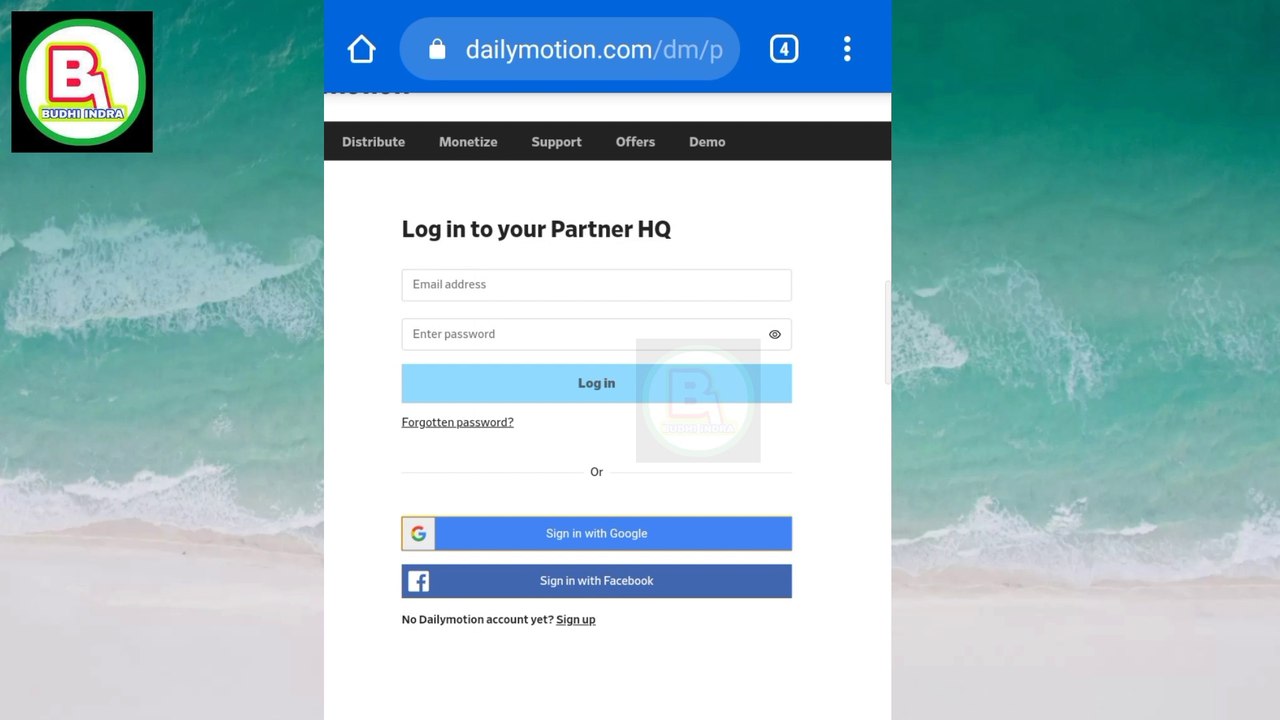Viewport: 1280px width, 720px height.
Task: Open the browser three-dot menu
Action: pos(847,49)
